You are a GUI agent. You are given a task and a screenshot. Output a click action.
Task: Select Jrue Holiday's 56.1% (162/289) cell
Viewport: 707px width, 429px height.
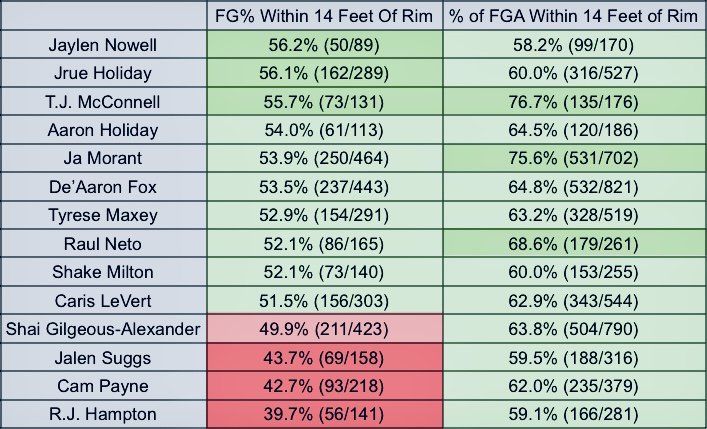point(325,73)
